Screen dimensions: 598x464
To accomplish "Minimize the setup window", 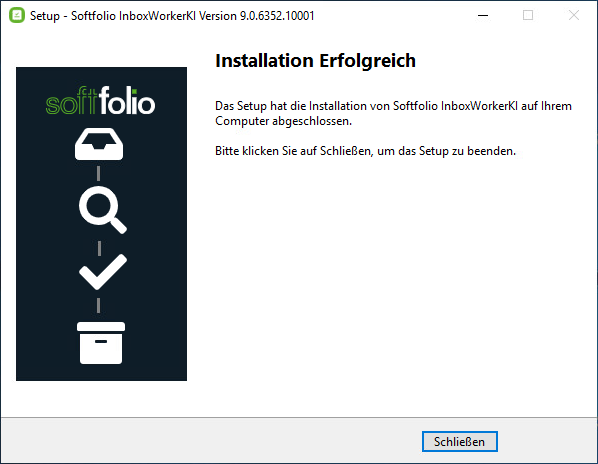I will (x=483, y=15).
